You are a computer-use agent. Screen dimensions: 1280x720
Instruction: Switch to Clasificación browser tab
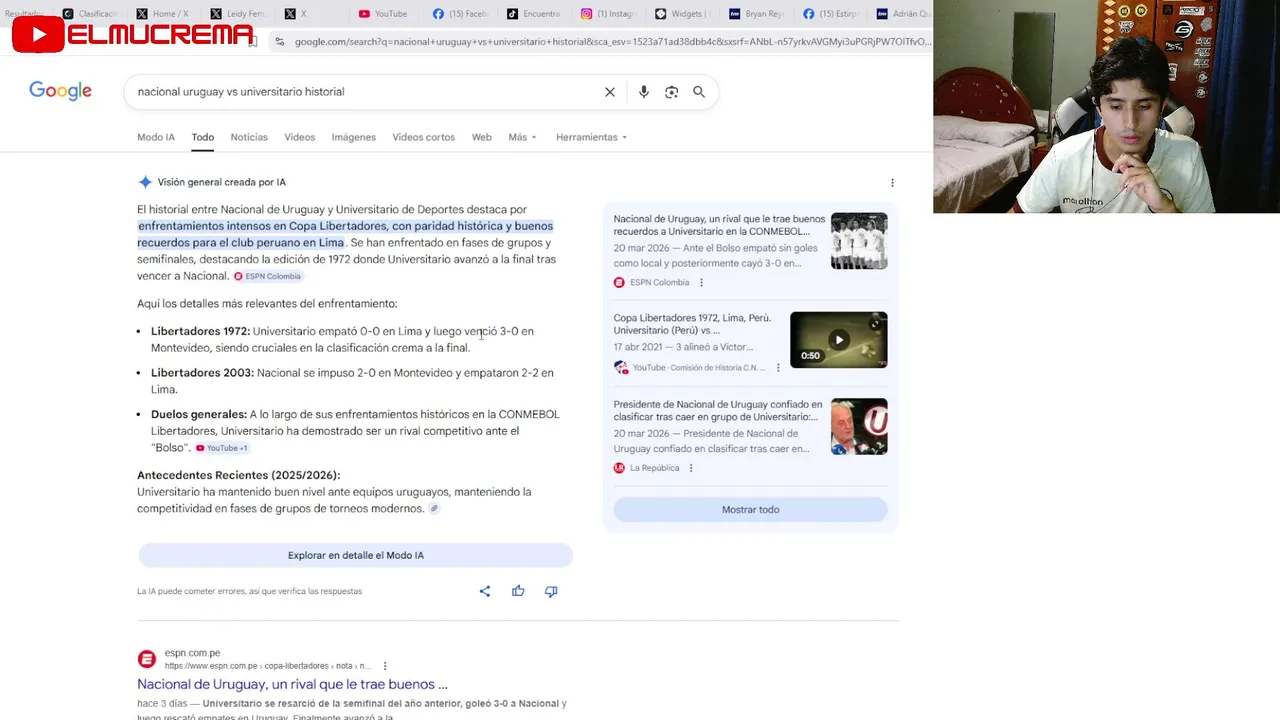pyautogui.click(x=90, y=14)
